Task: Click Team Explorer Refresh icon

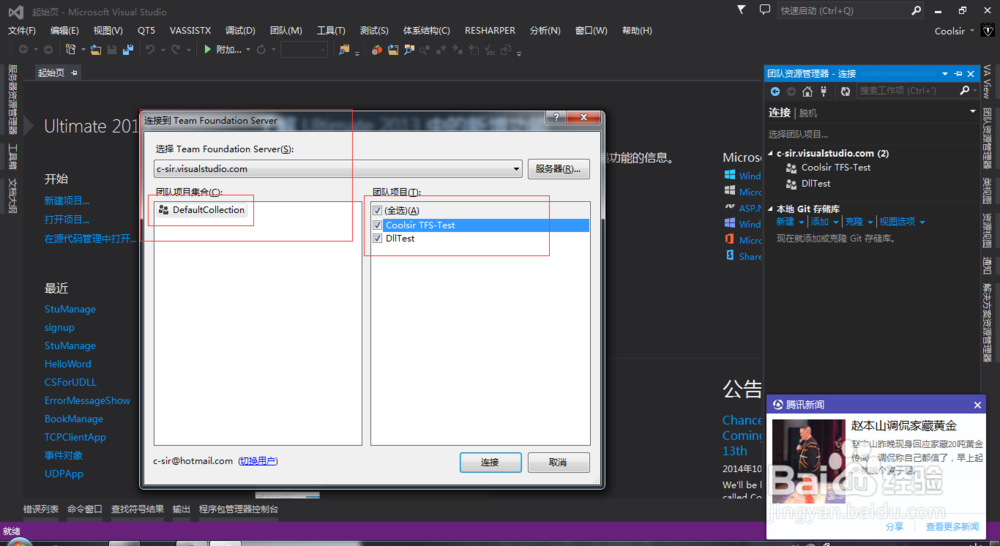Action: point(845,91)
